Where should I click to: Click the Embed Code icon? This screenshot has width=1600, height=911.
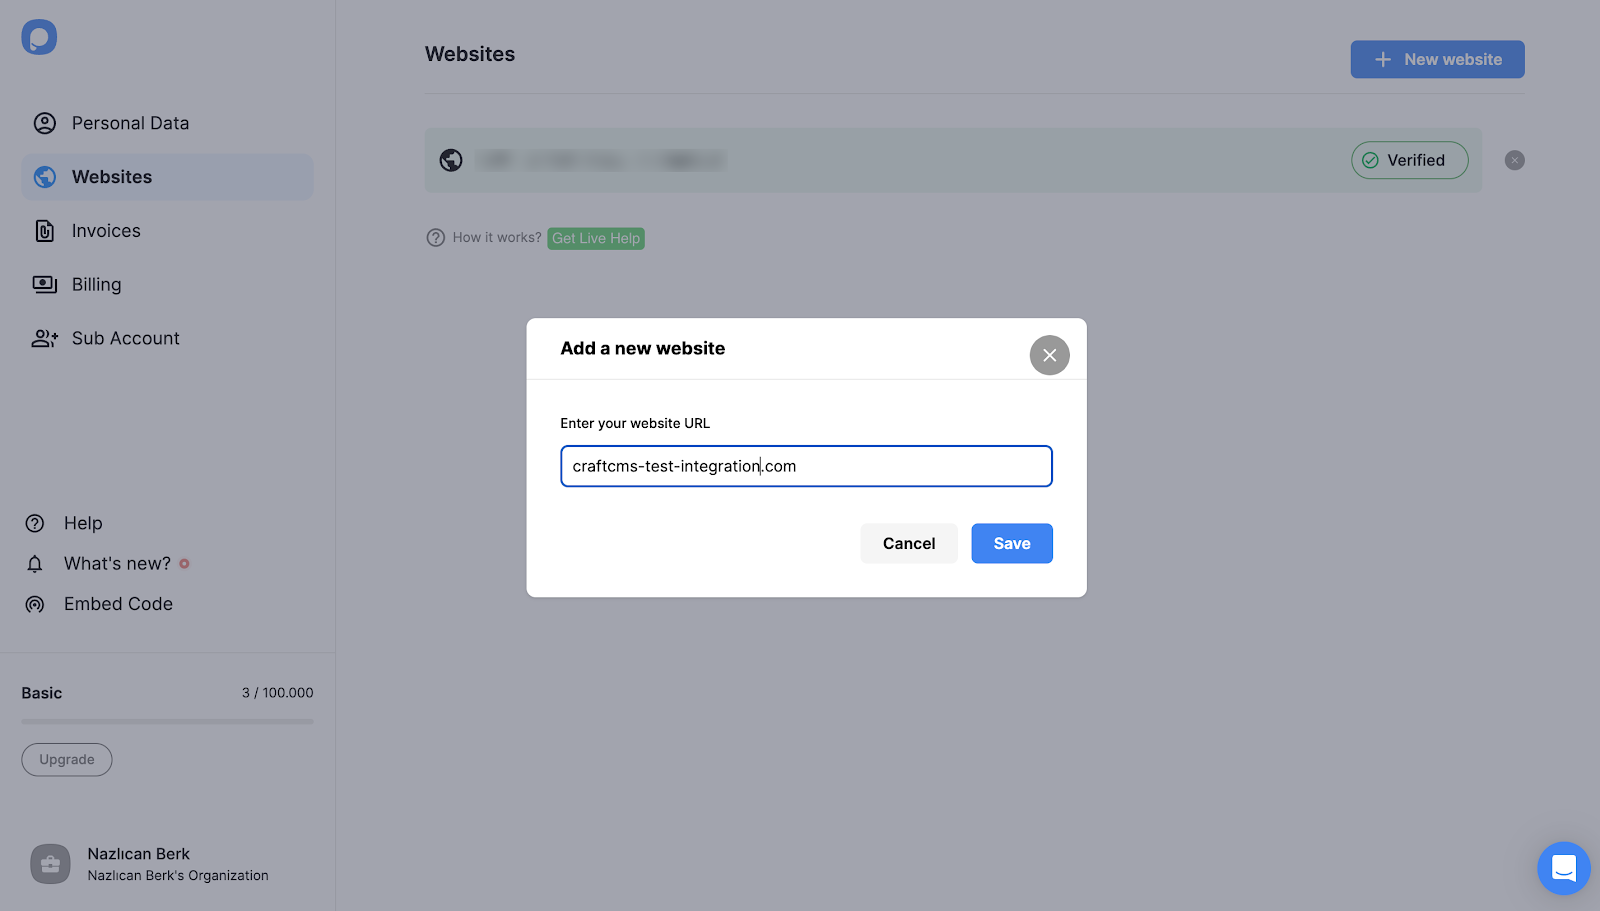pos(35,604)
